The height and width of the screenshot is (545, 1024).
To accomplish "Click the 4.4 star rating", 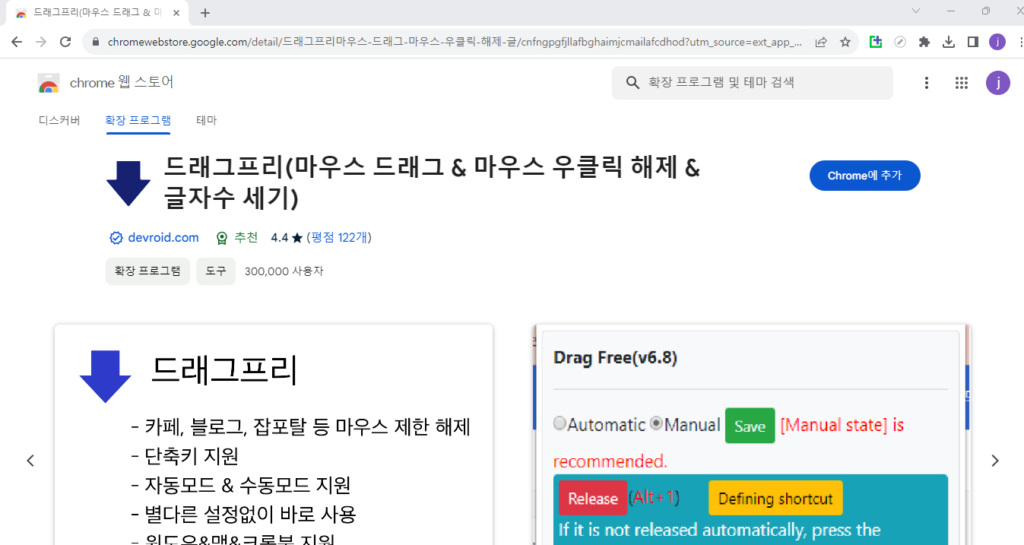I will click(x=287, y=238).
